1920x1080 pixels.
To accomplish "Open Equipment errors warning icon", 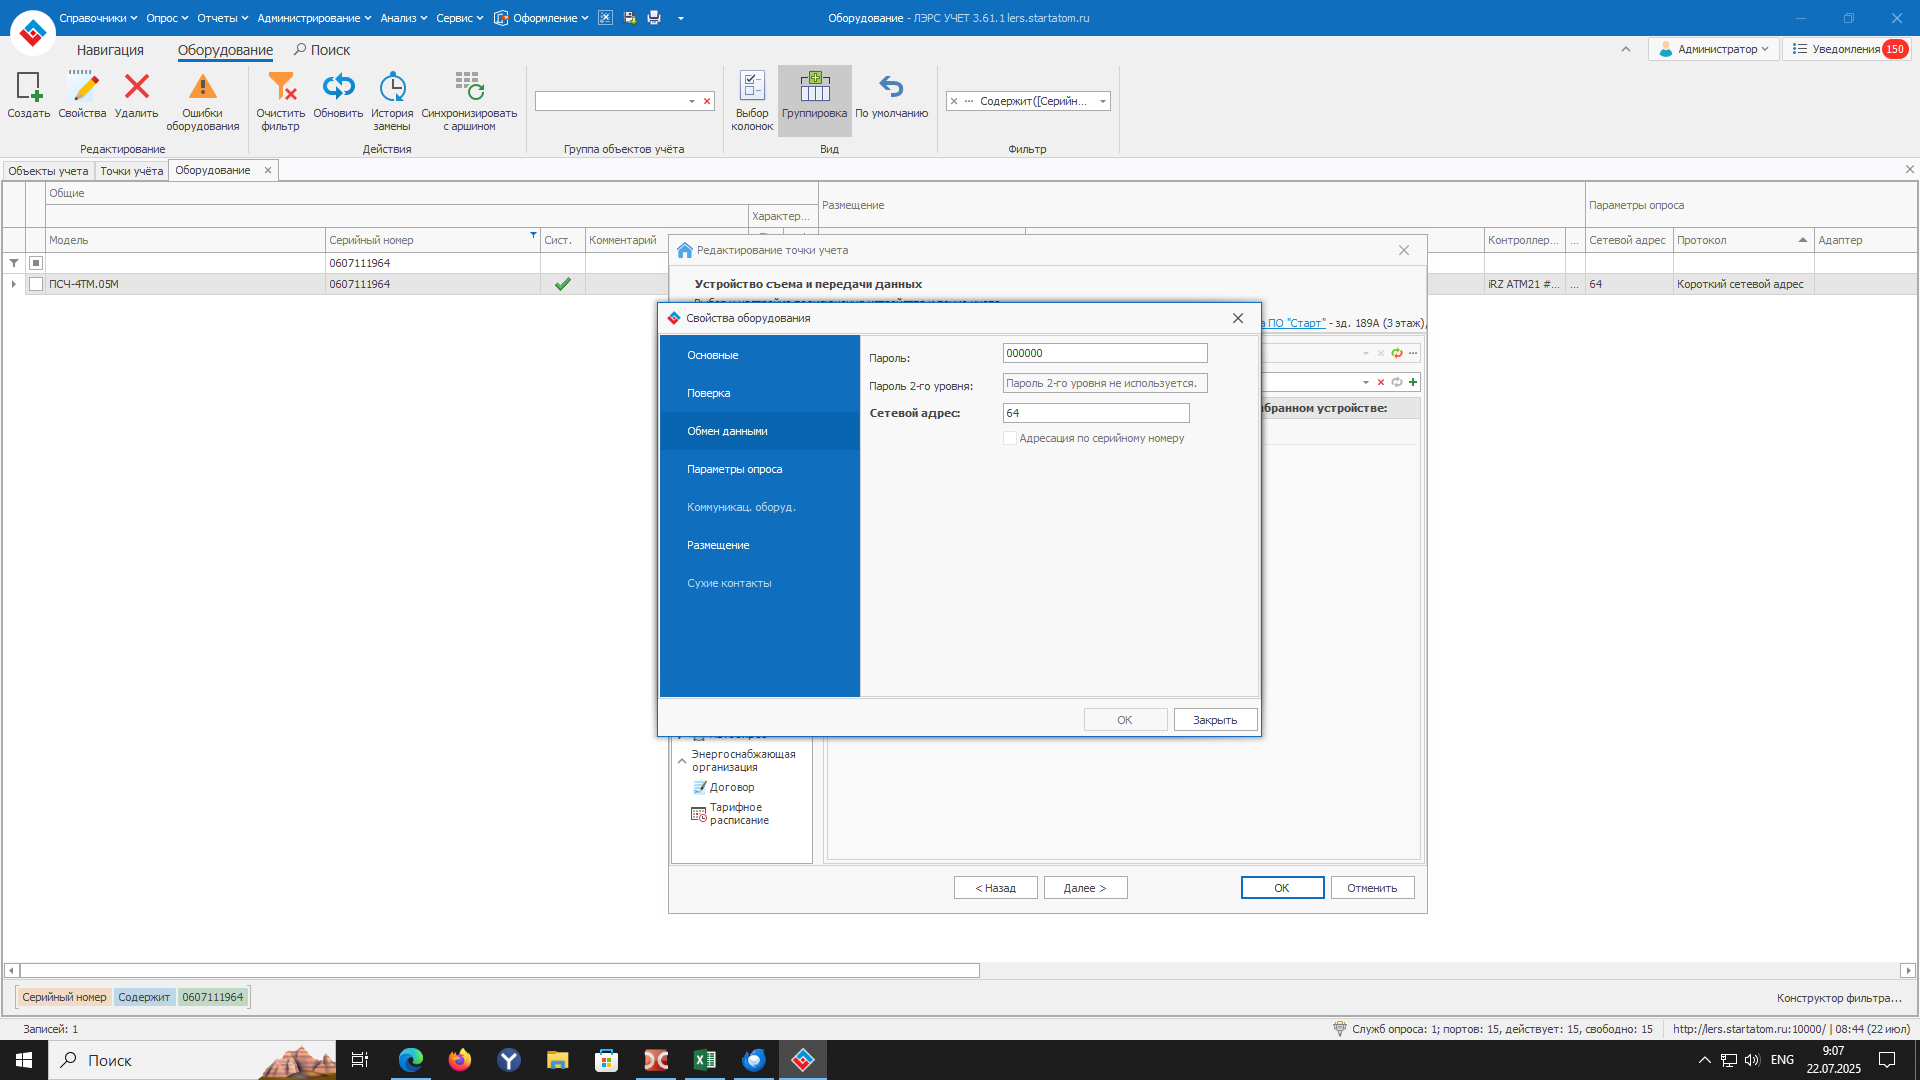I will pyautogui.click(x=202, y=89).
